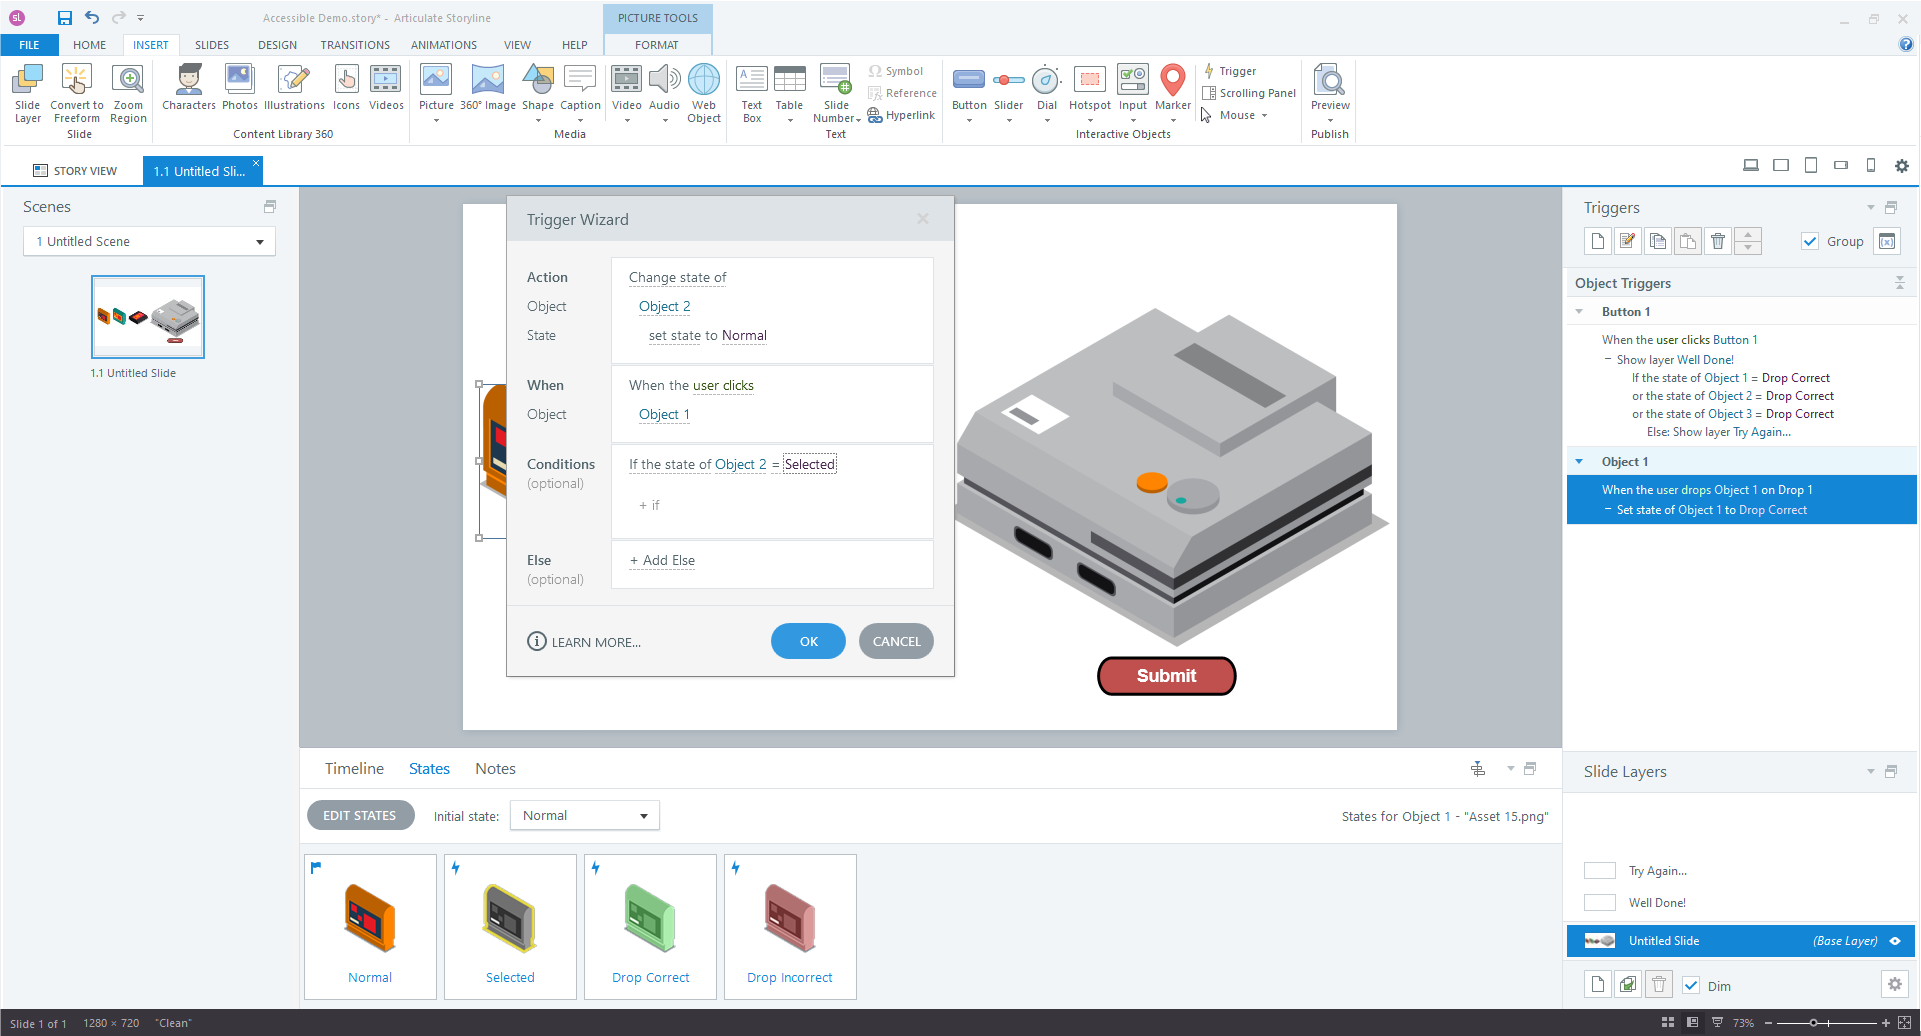The height and width of the screenshot is (1036, 1921).
Task: Click the zoom out minus button
Action: (1768, 1023)
